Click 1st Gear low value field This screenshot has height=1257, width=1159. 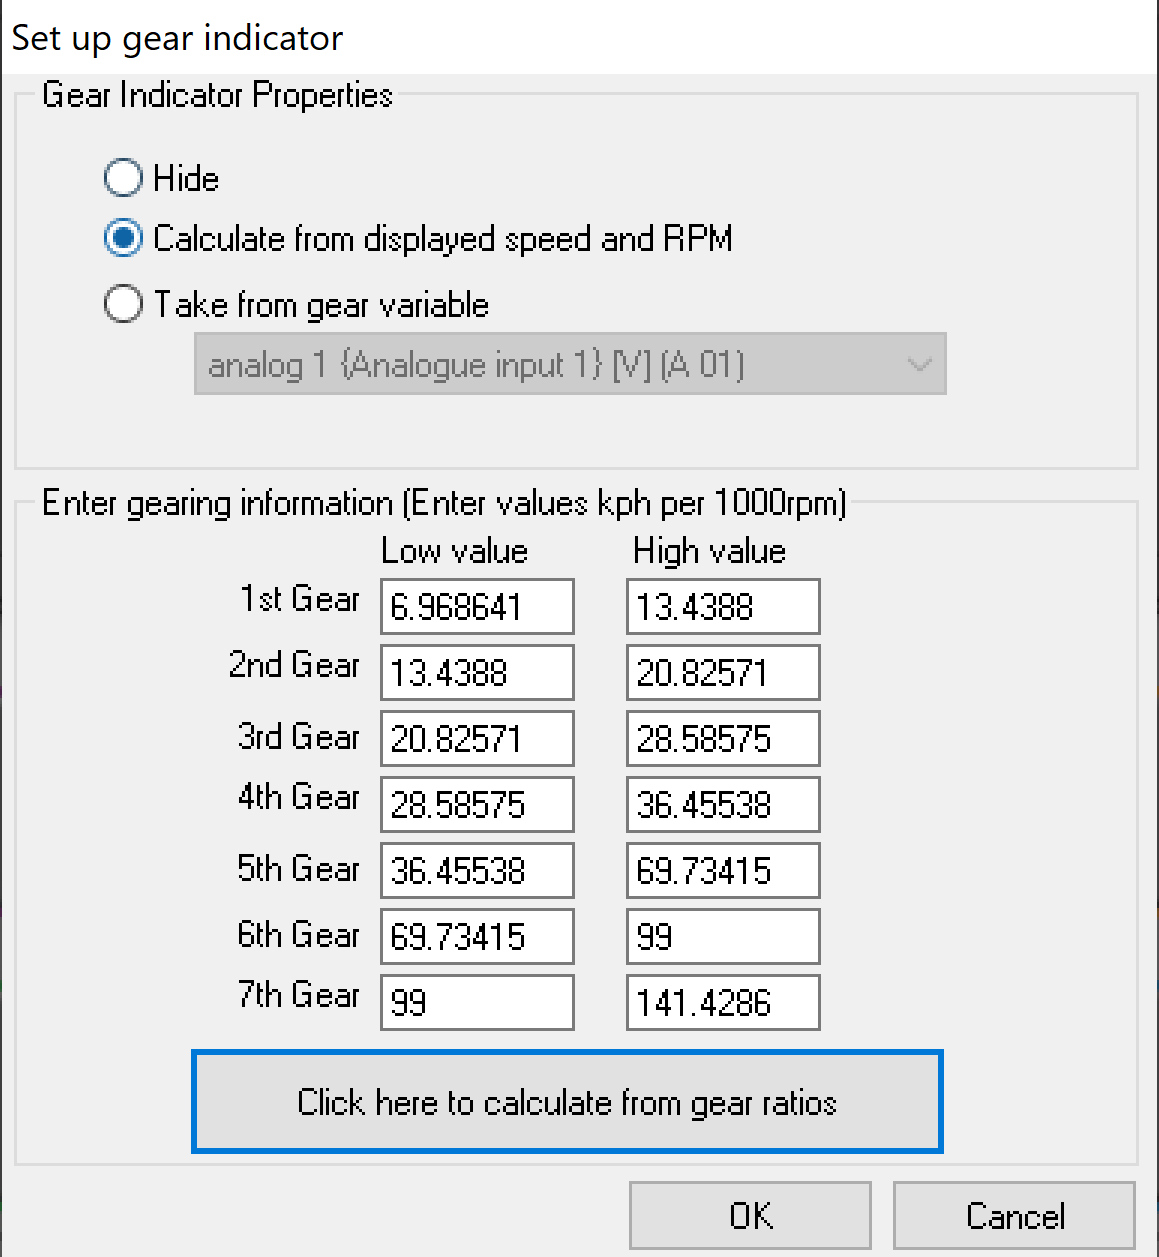click(x=477, y=606)
